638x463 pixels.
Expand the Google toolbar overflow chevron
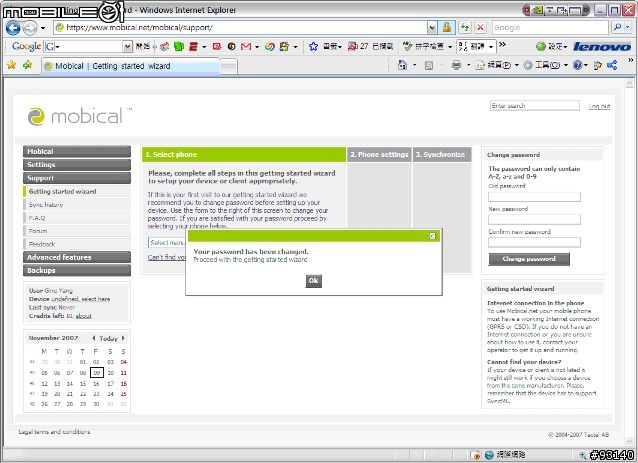[503, 45]
